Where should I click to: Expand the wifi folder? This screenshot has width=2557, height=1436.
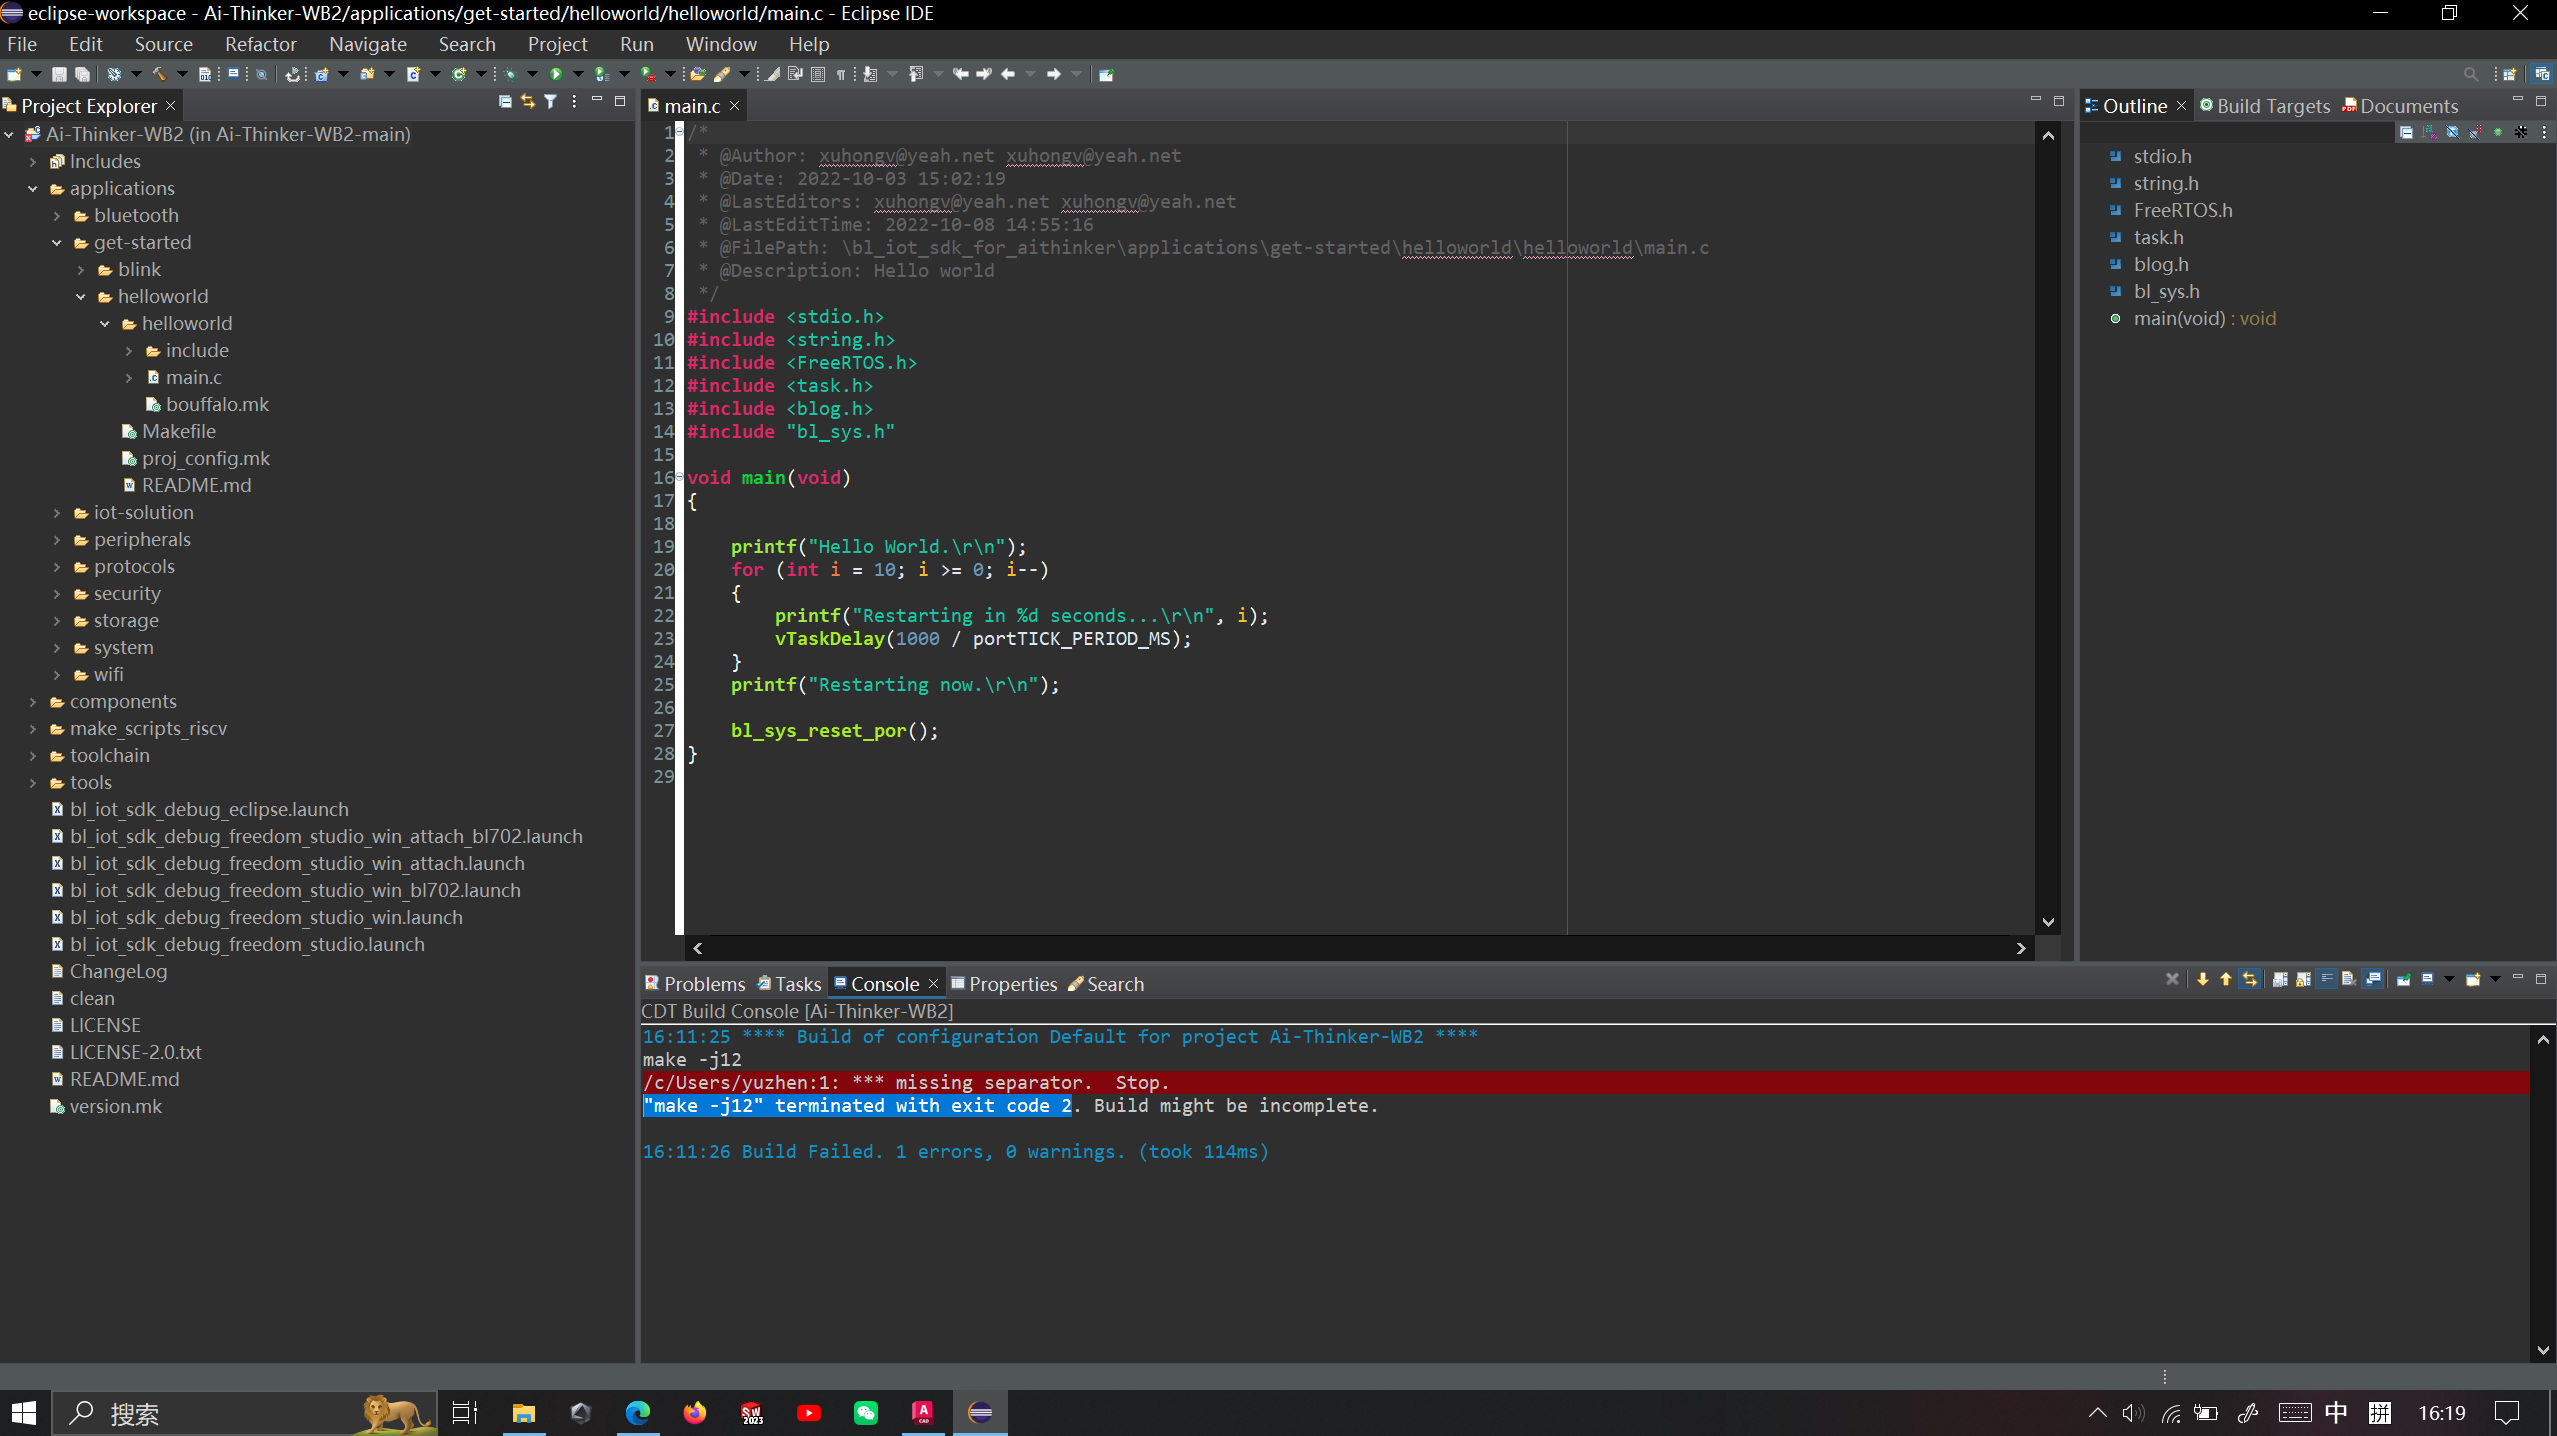[57, 674]
